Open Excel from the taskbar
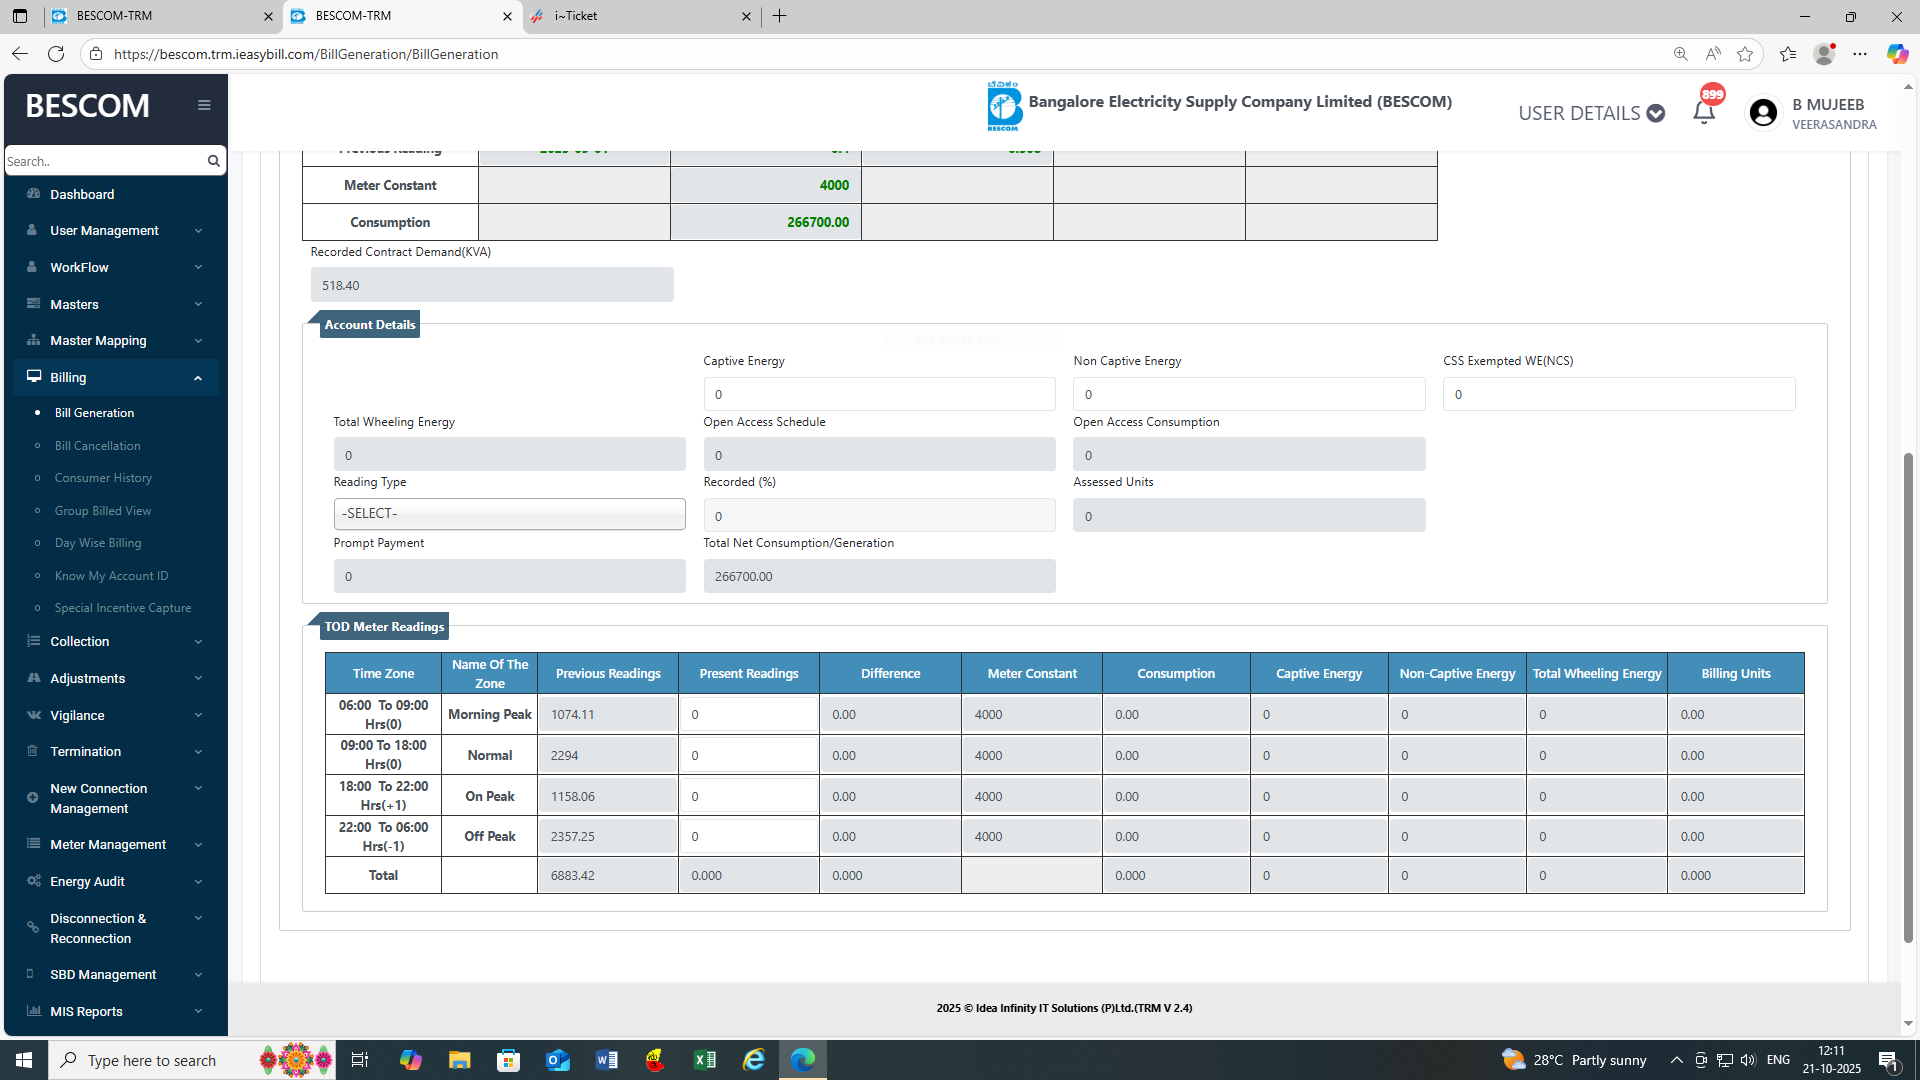 pyautogui.click(x=705, y=1060)
